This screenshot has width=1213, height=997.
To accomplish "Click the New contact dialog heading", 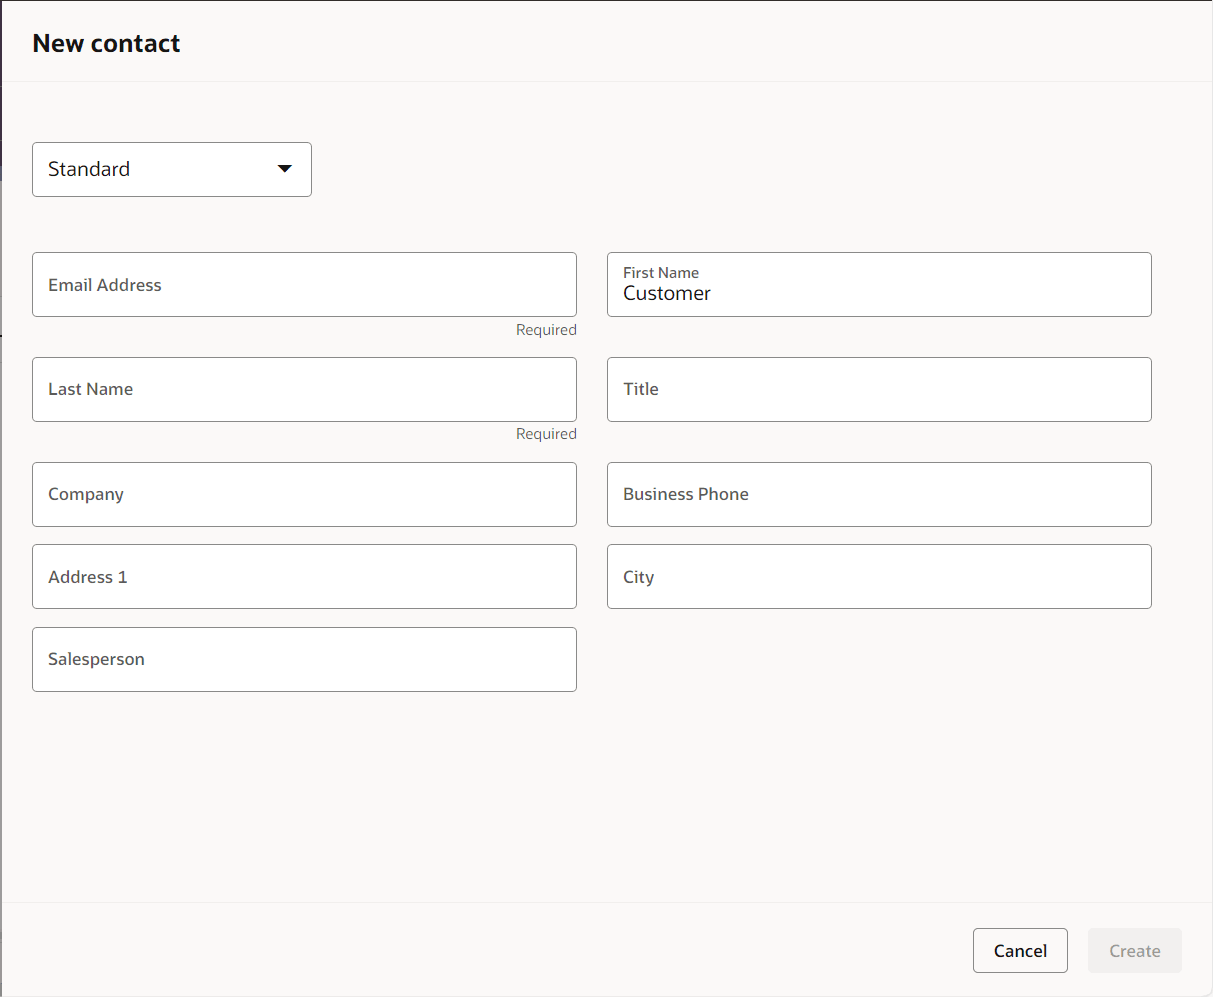I will tap(106, 43).
